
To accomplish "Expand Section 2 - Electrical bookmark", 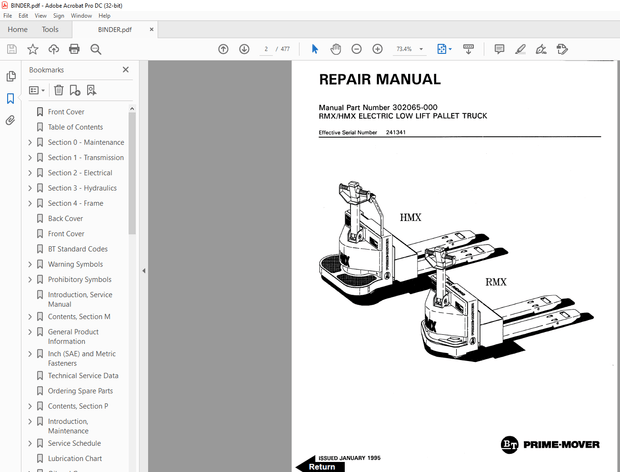I will 30,173.
